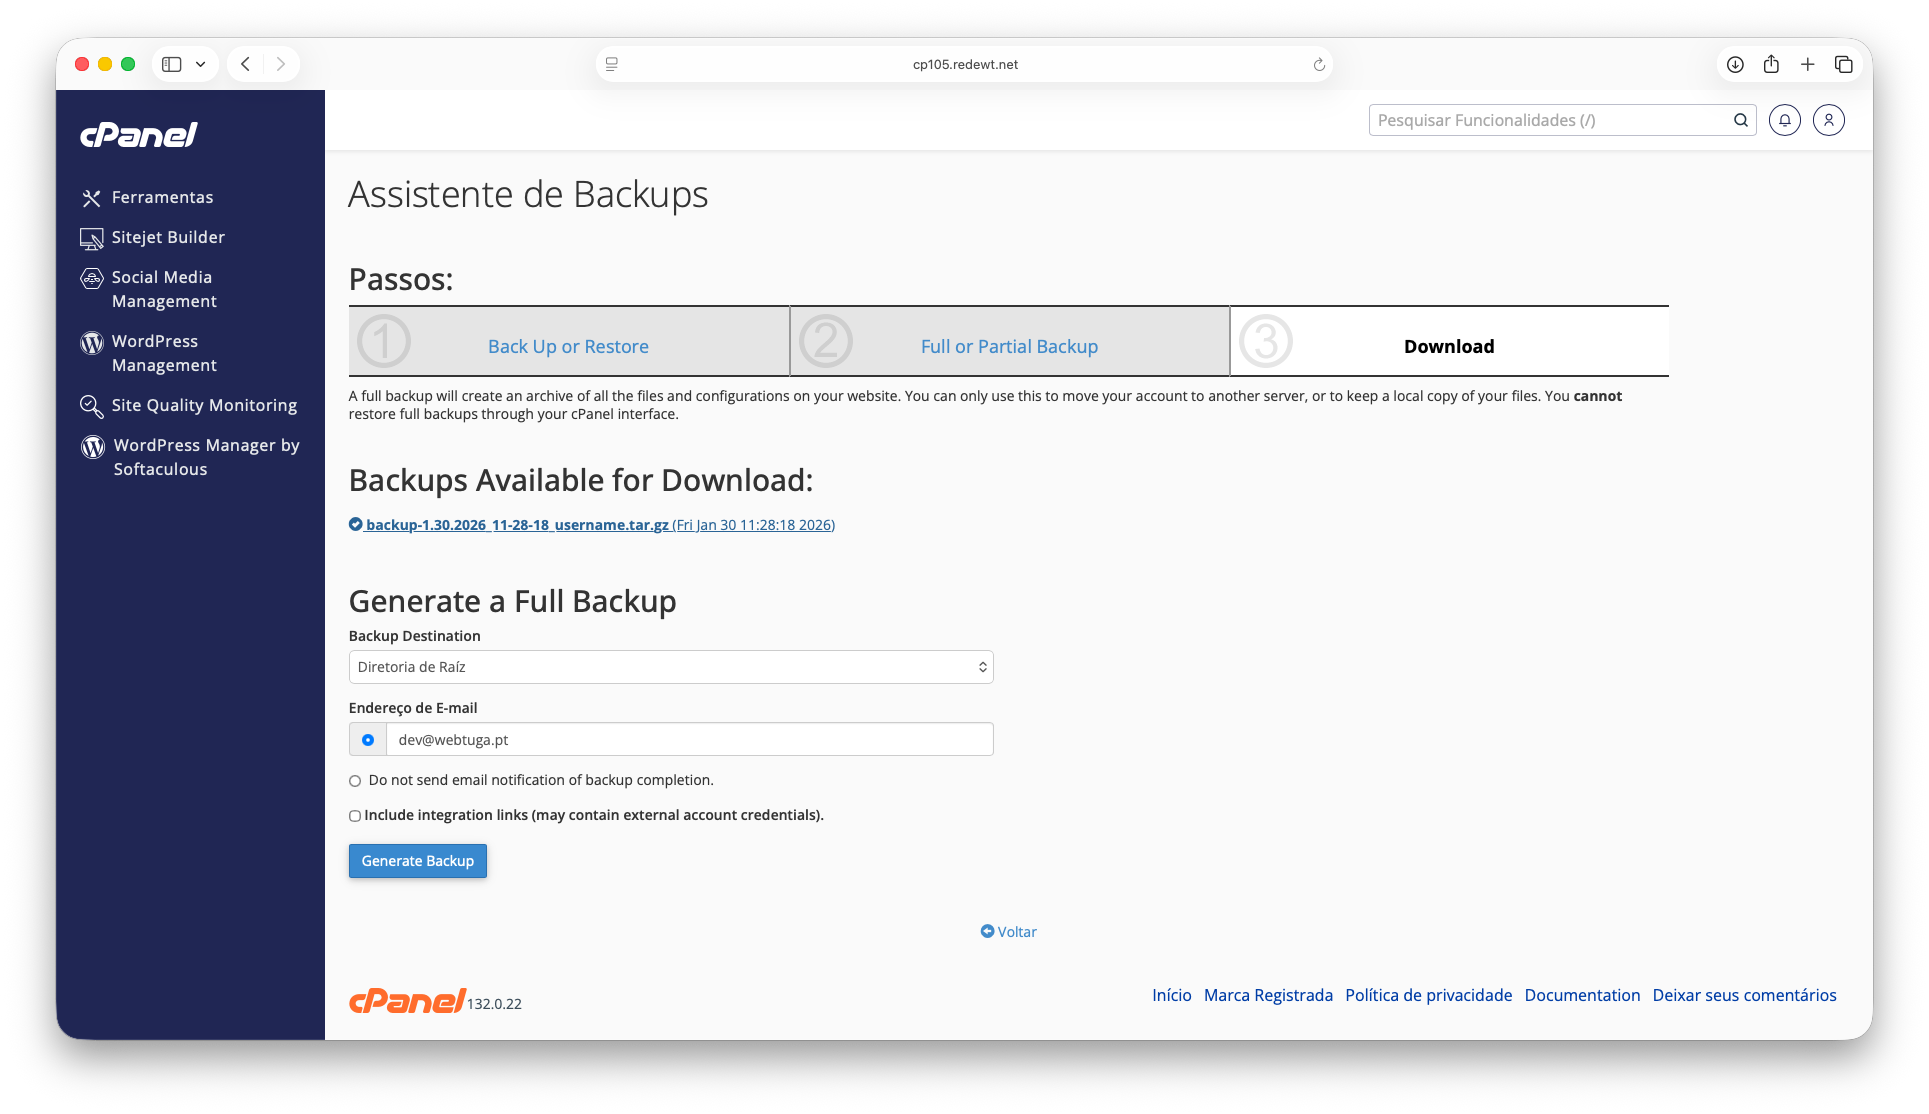The image size is (1929, 1114).
Task: Open Site Quality Monitoring sidebar item
Action: pos(204,405)
